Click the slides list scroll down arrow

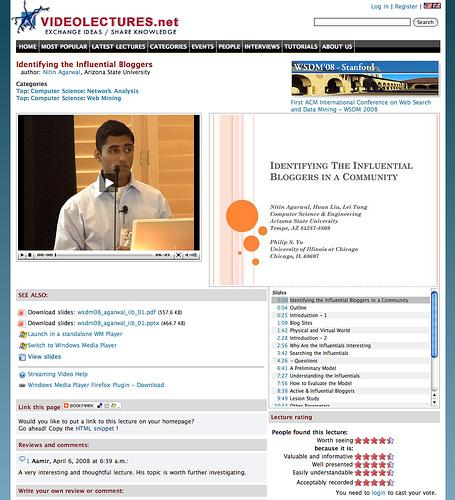tap(434, 402)
